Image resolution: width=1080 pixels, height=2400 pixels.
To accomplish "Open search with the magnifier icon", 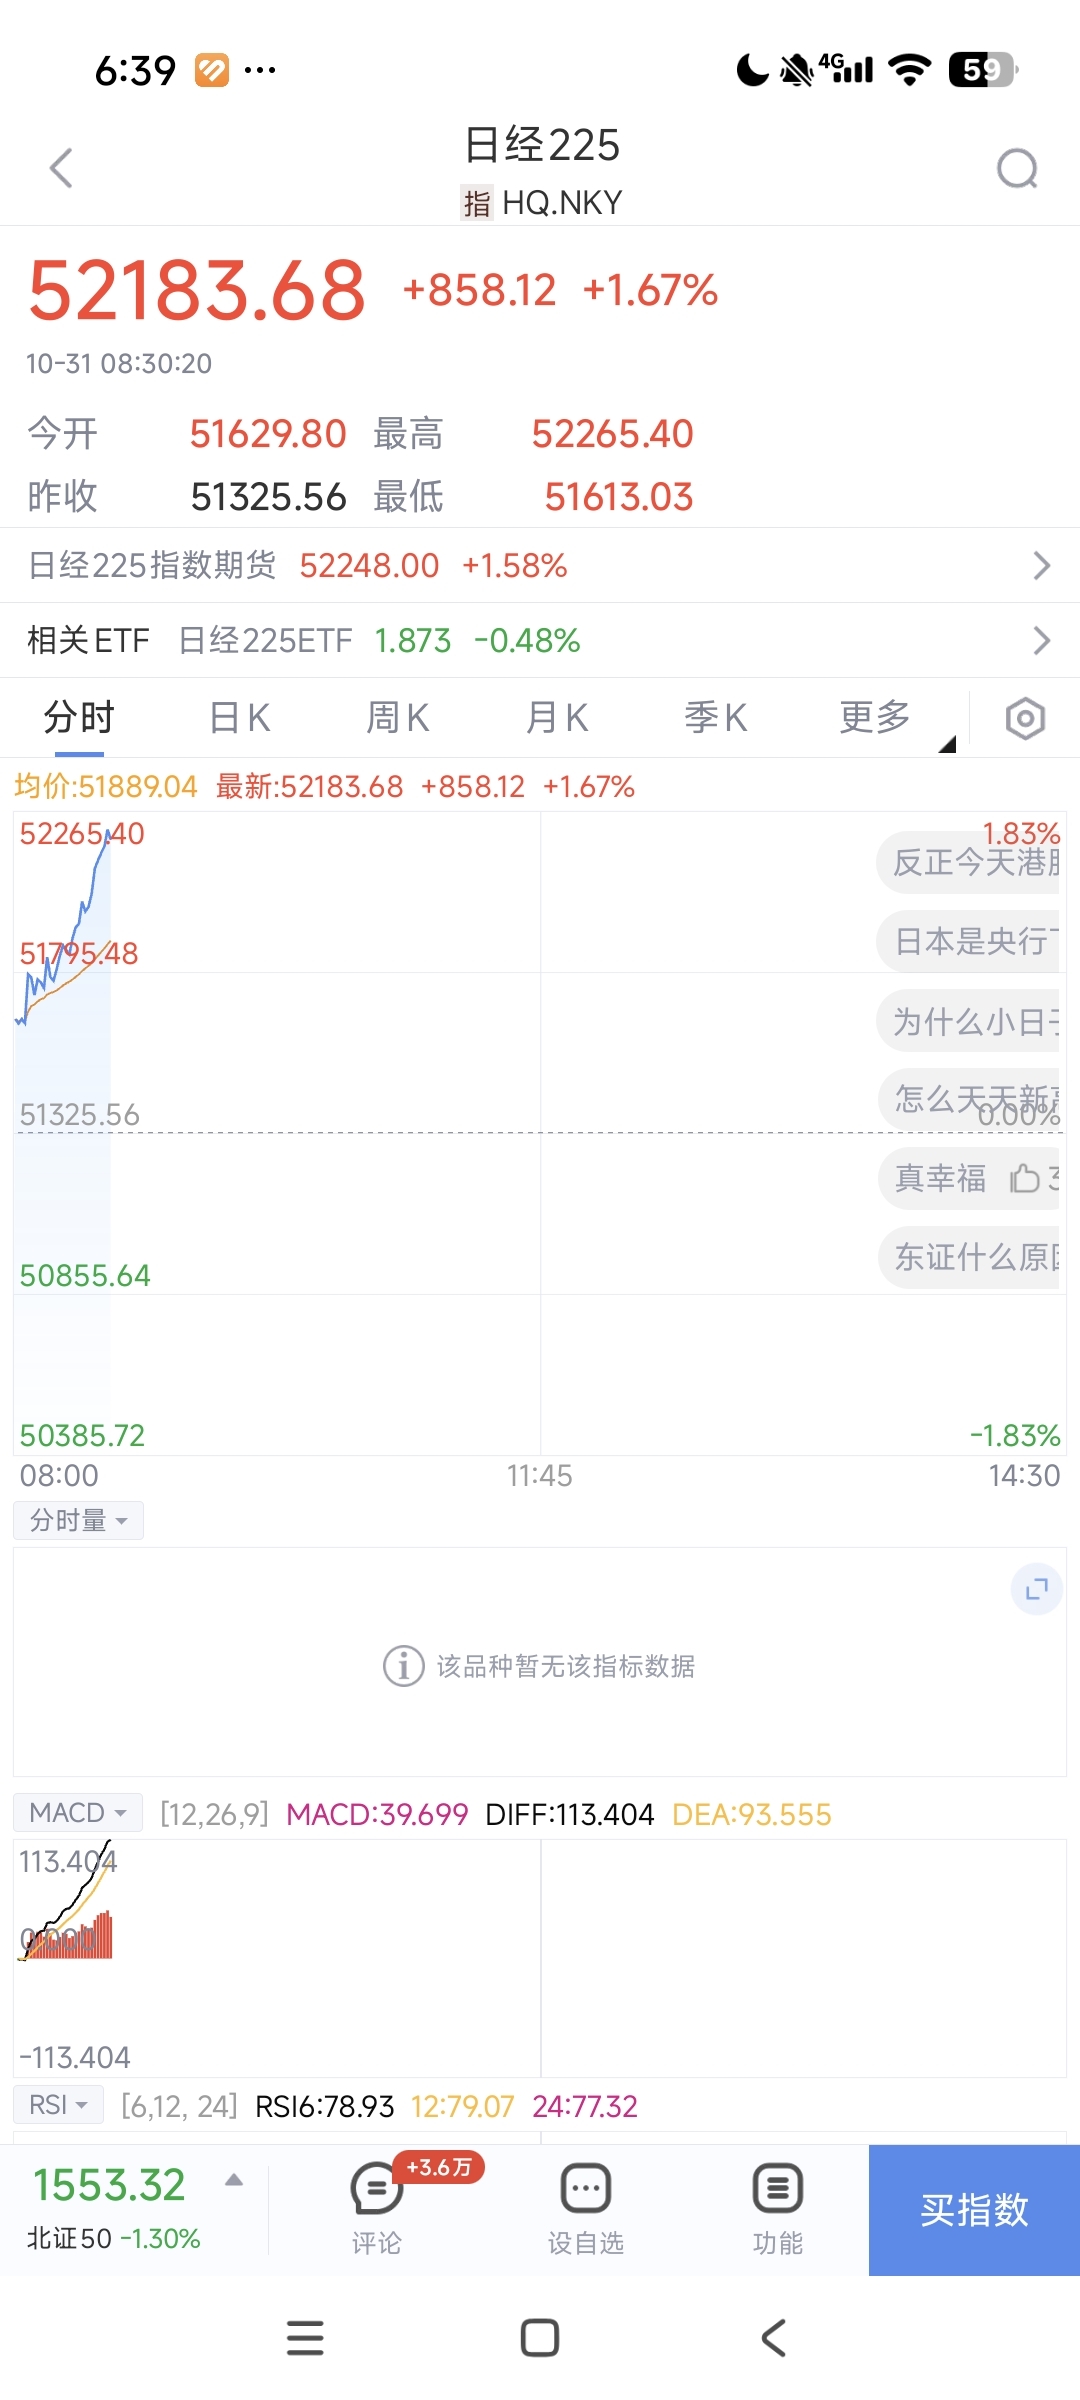I will click(1017, 168).
